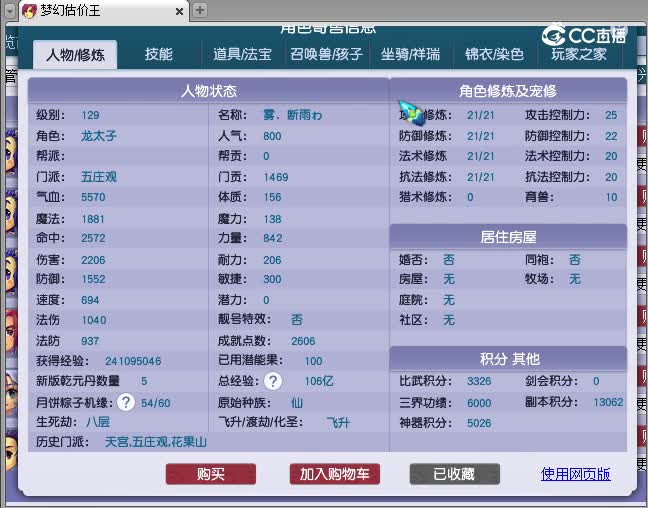The image size is (648, 508).
Task: Close the 梦幻估价王 browser tab
Action: click(179, 12)
